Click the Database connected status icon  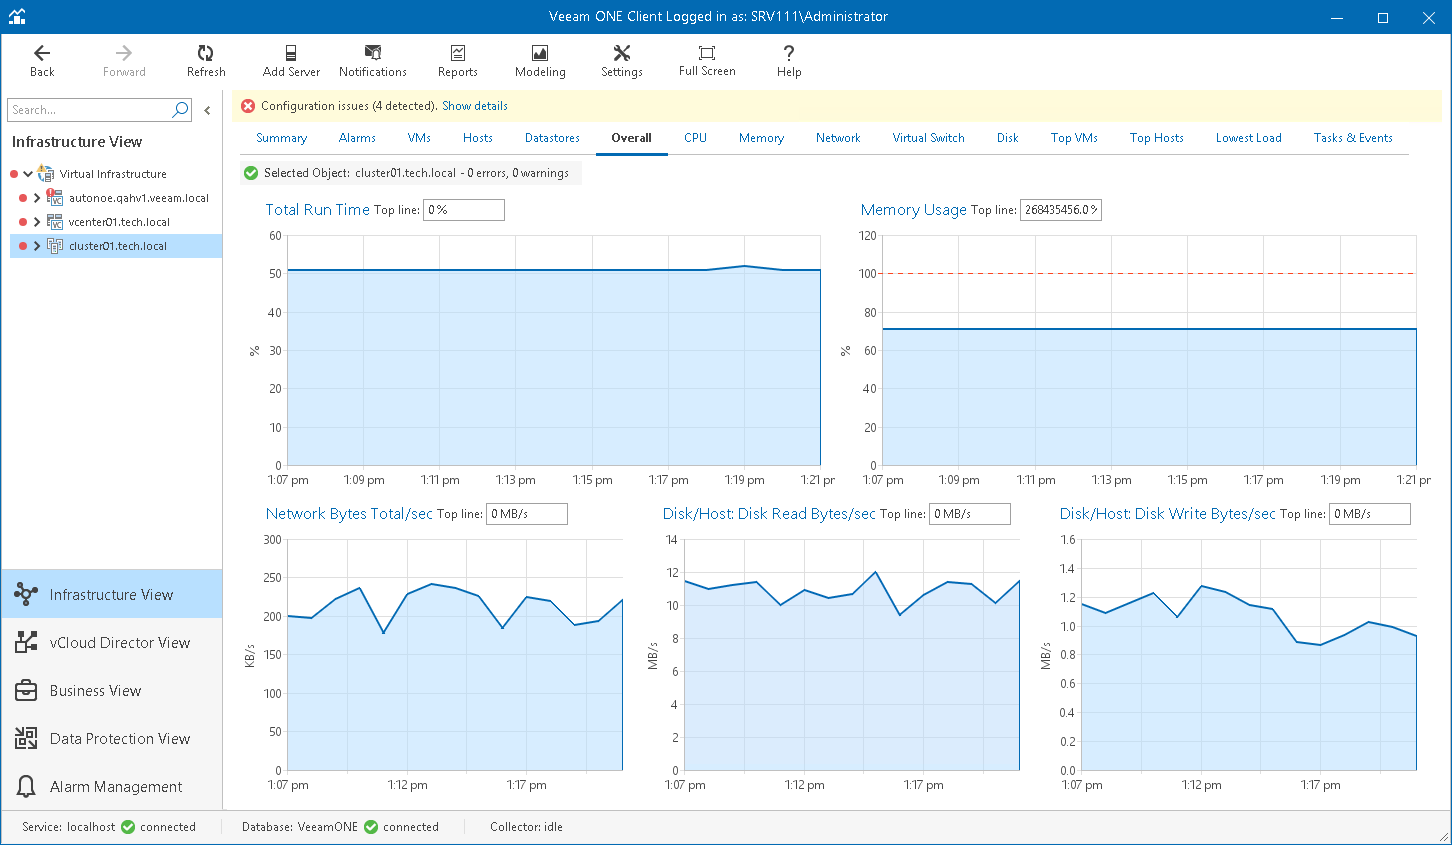coord(371,827)
